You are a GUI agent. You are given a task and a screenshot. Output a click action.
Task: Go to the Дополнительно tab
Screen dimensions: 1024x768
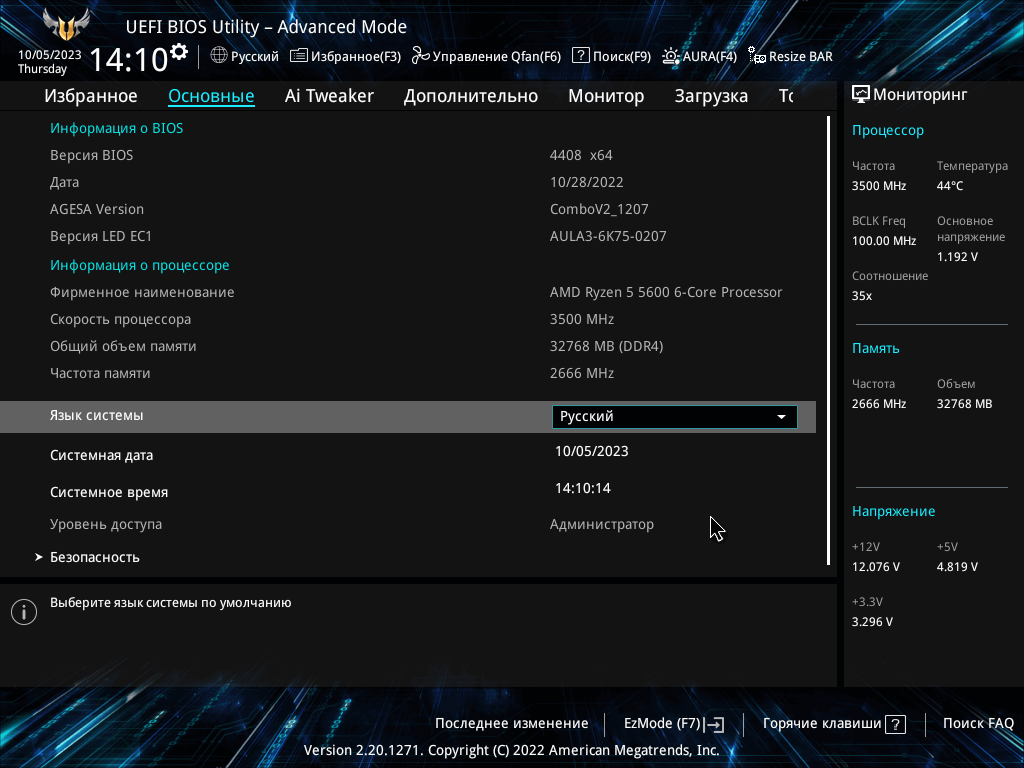tap(471, 96)
